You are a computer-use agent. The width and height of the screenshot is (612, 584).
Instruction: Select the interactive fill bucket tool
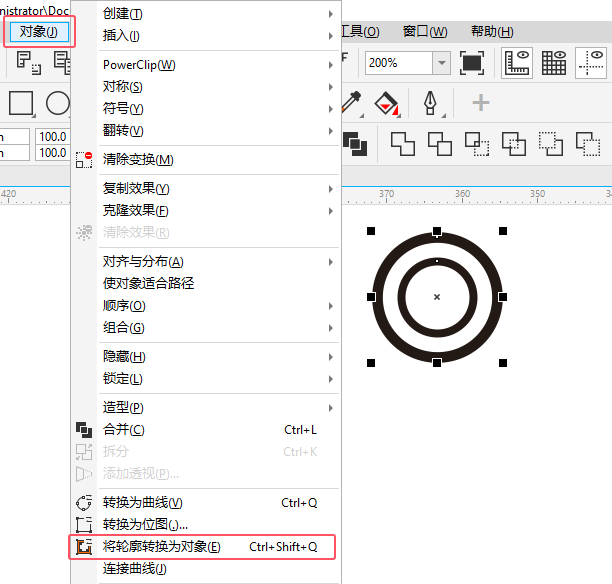pyautogui.click(x=387, y=103)
